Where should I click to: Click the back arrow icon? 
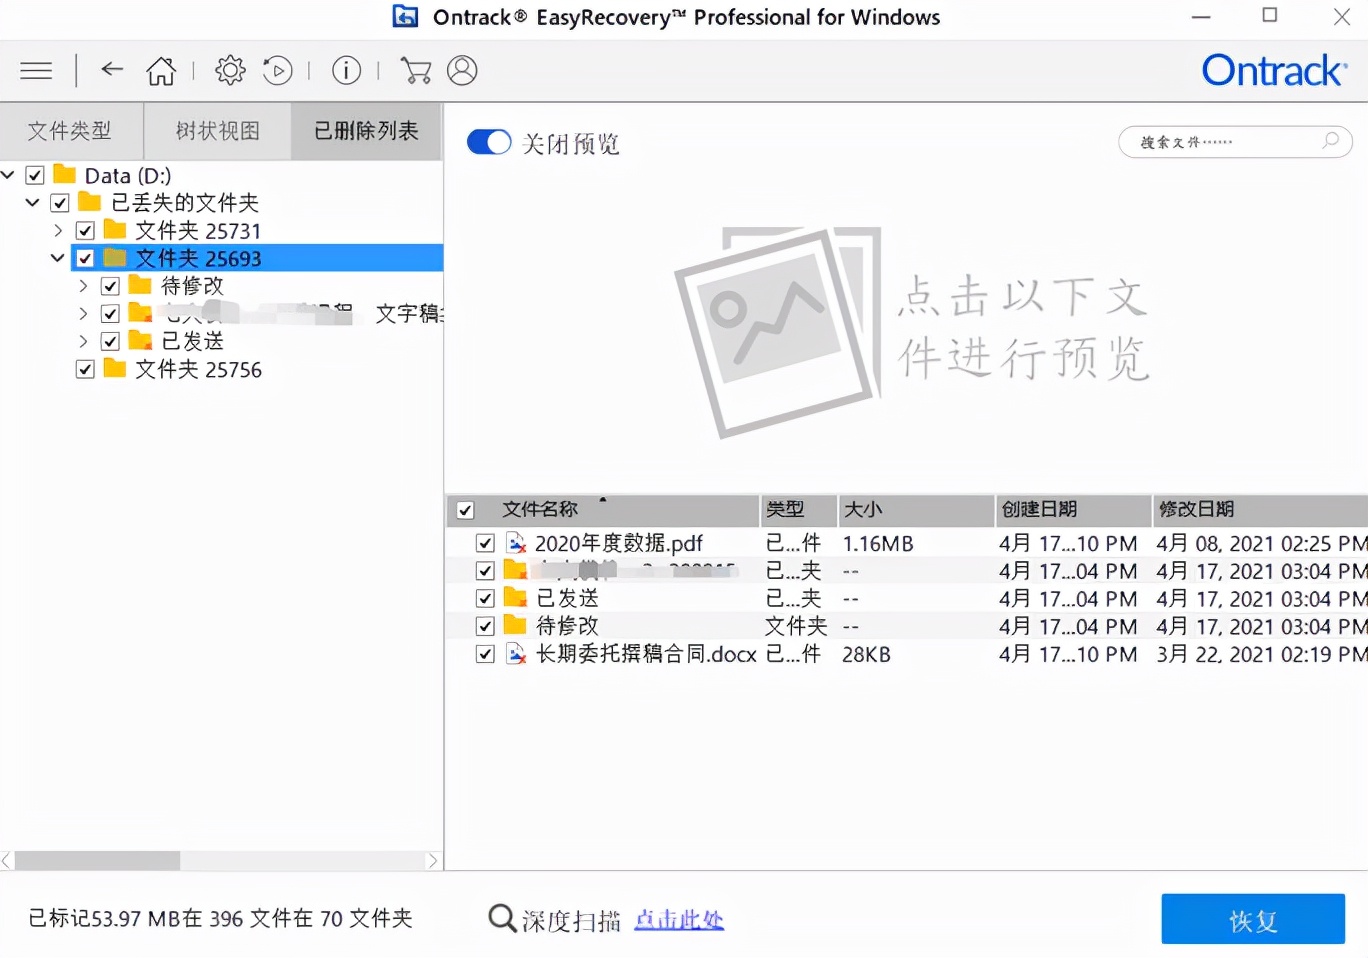(x=111, y=70)
